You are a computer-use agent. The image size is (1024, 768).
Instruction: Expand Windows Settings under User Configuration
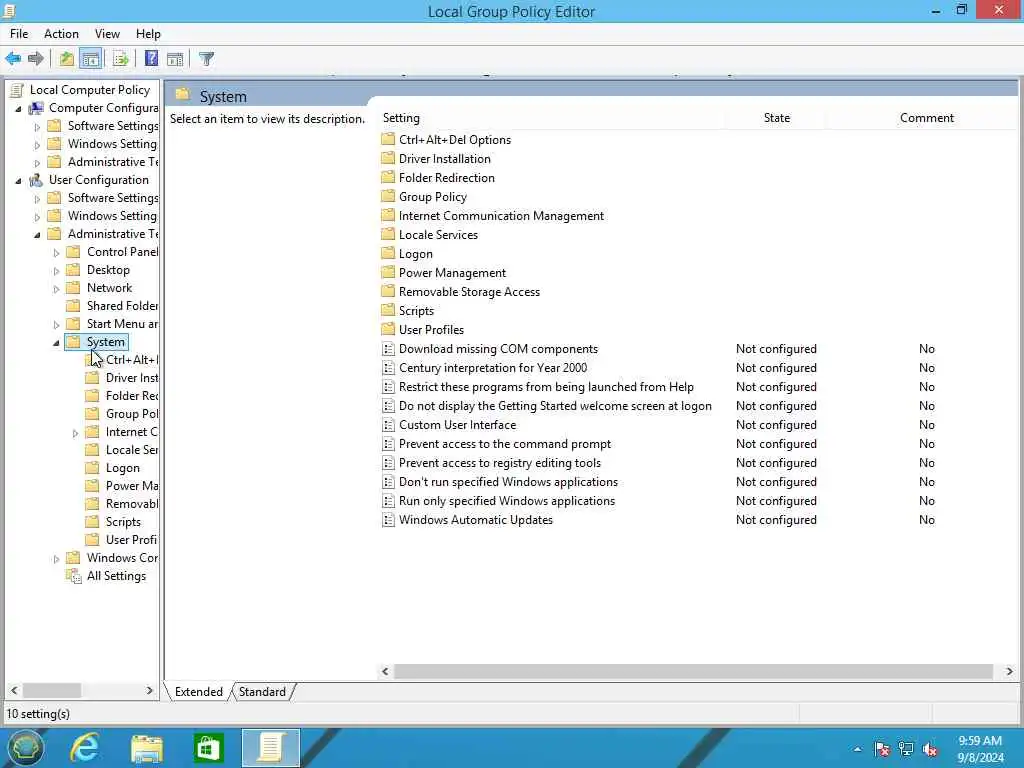(37, 216)
